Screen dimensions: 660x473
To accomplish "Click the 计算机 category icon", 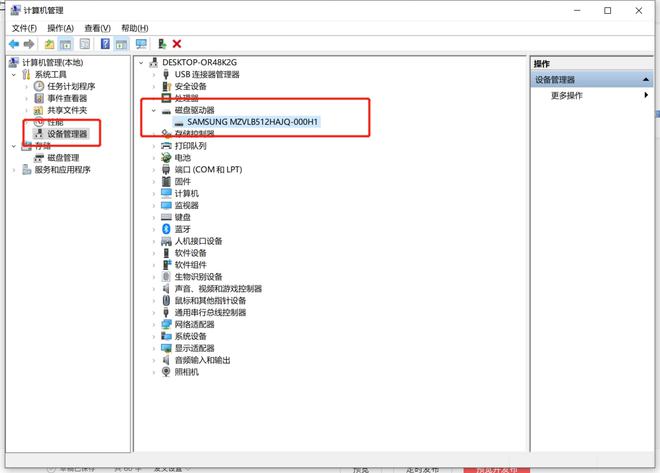I will click(167, 194).
